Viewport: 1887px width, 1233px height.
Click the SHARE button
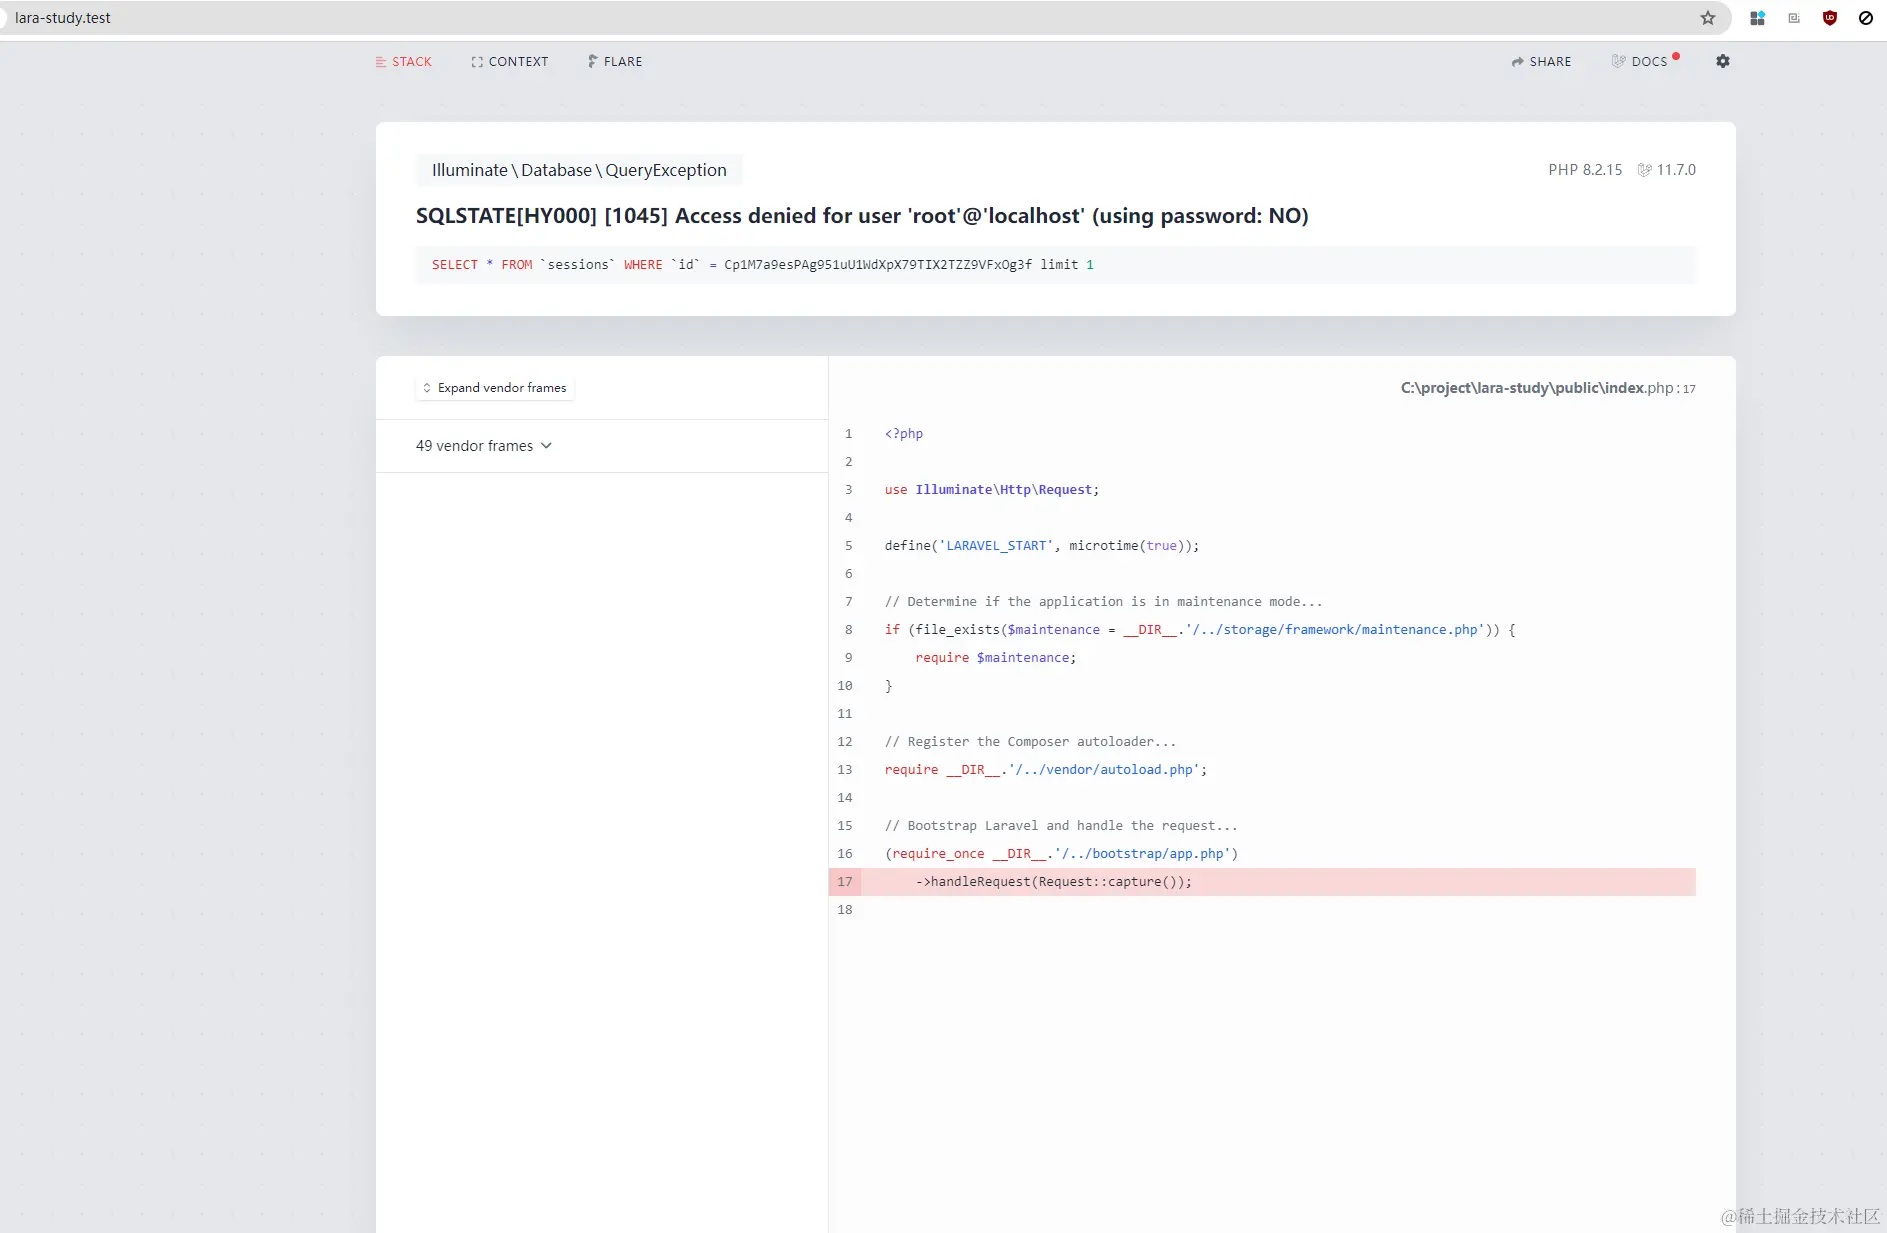coord(1549,61)
